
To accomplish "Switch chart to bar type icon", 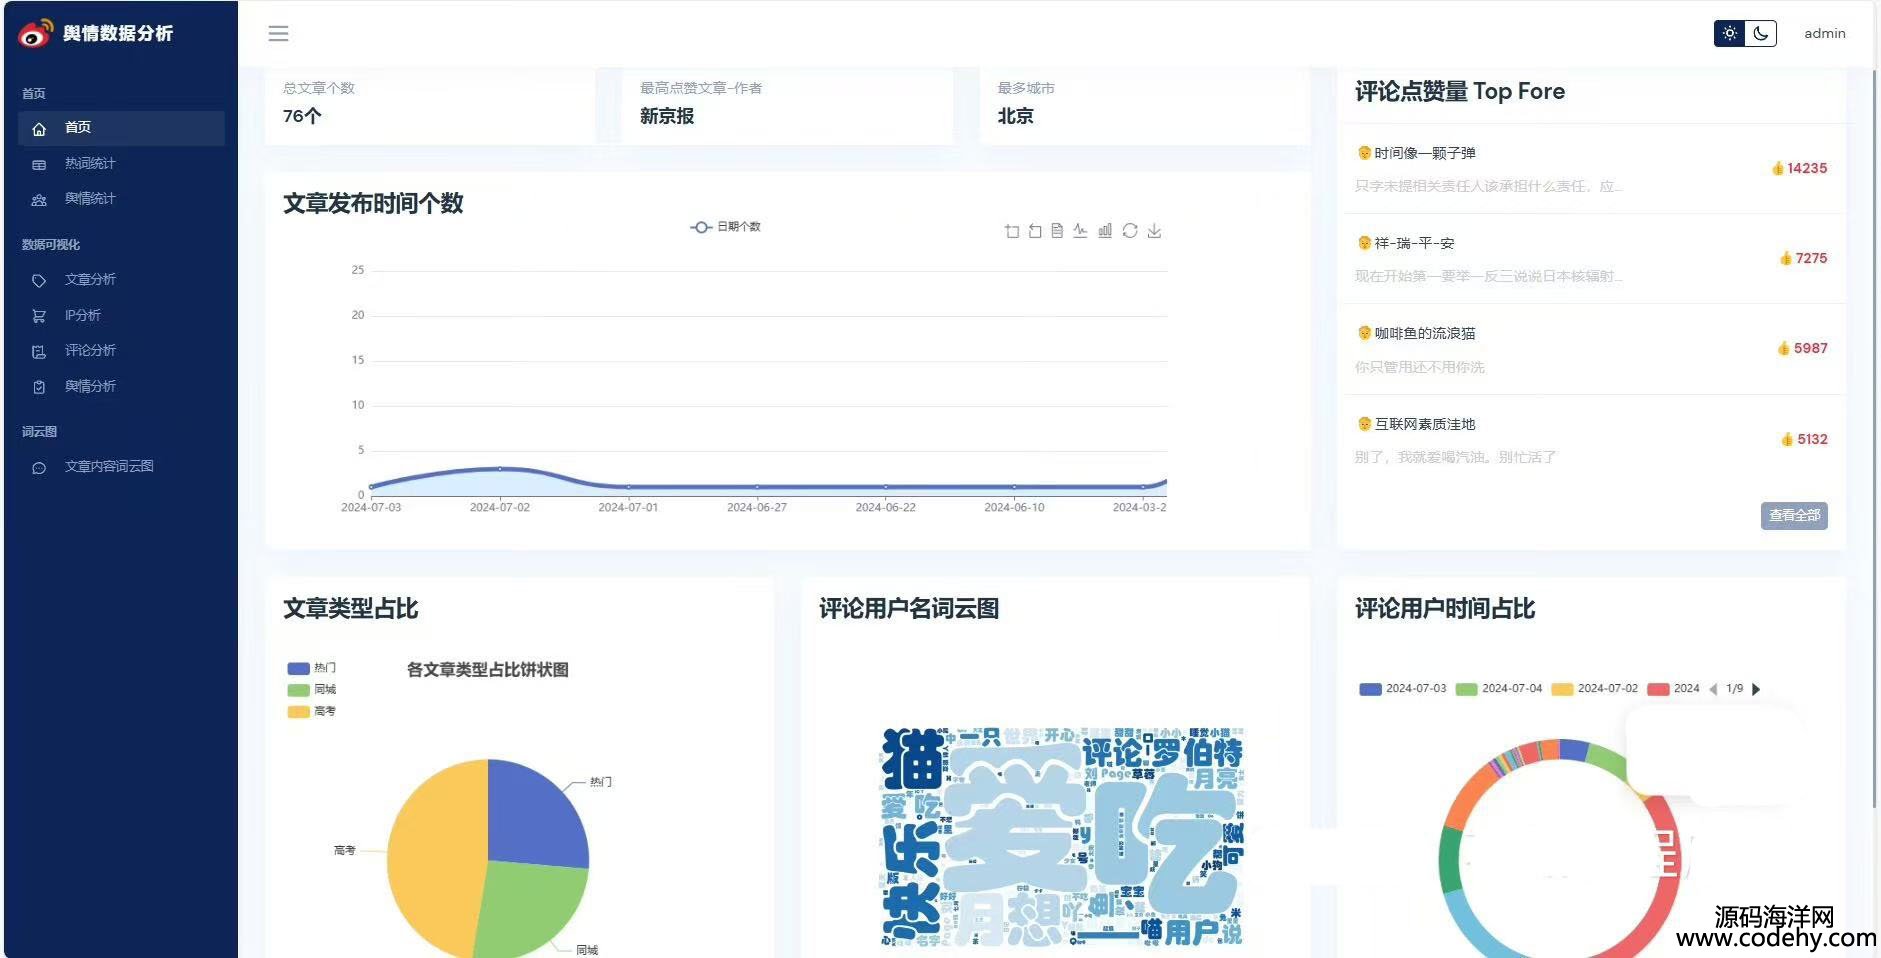I will [1104, 231].
